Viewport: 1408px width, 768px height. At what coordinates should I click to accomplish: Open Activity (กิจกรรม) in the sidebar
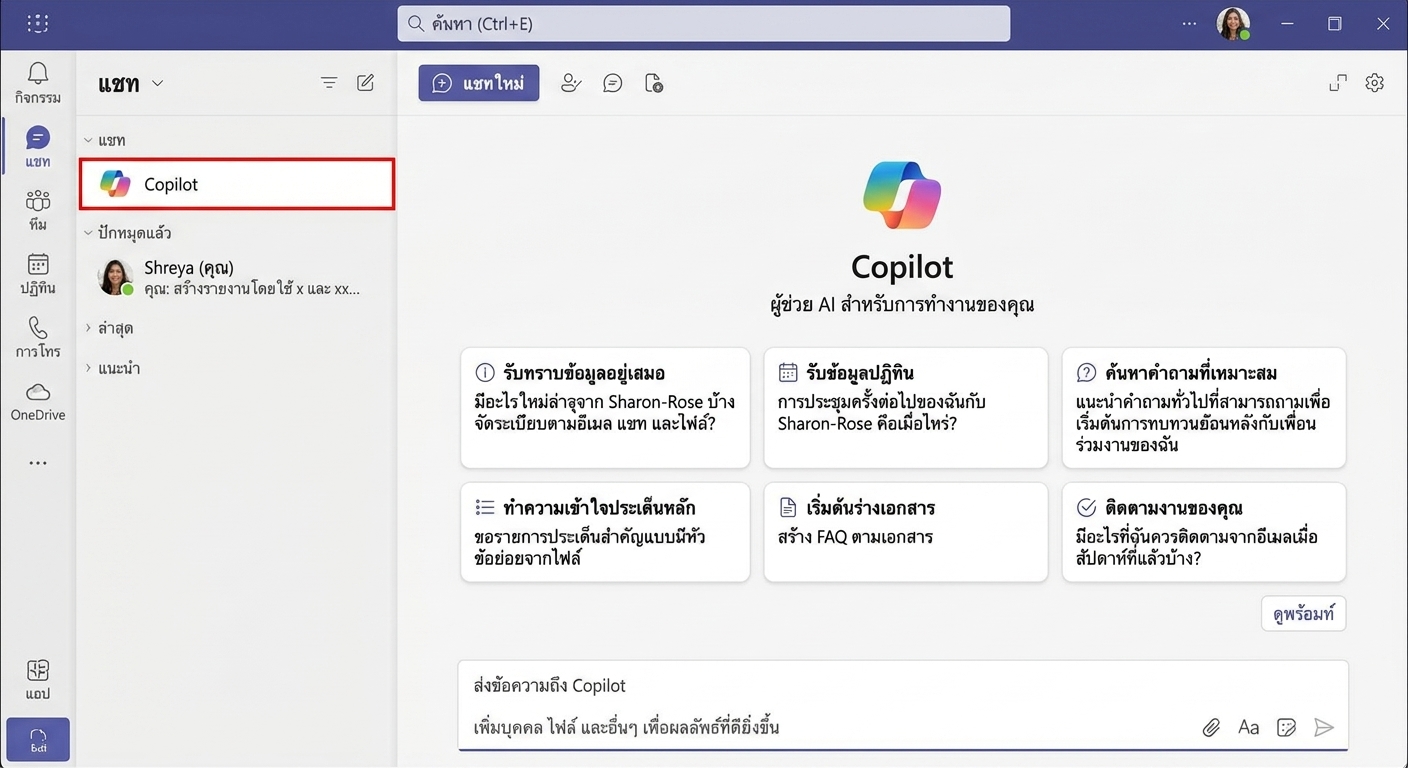pos(38,82)
